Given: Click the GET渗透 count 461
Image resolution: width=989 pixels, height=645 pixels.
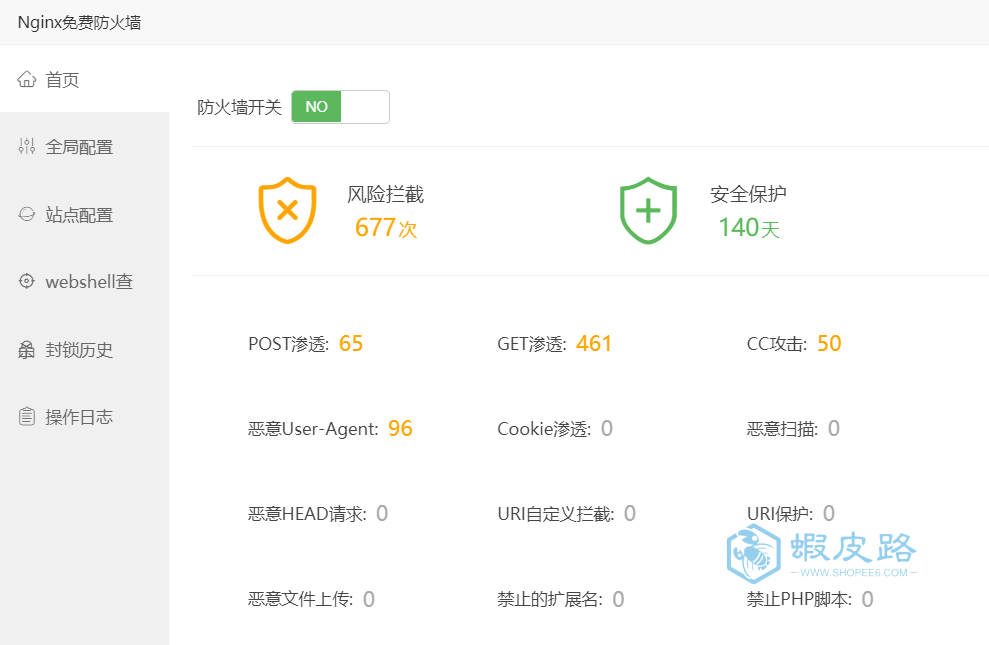Looking at the screenshot, I should (594, 344).
